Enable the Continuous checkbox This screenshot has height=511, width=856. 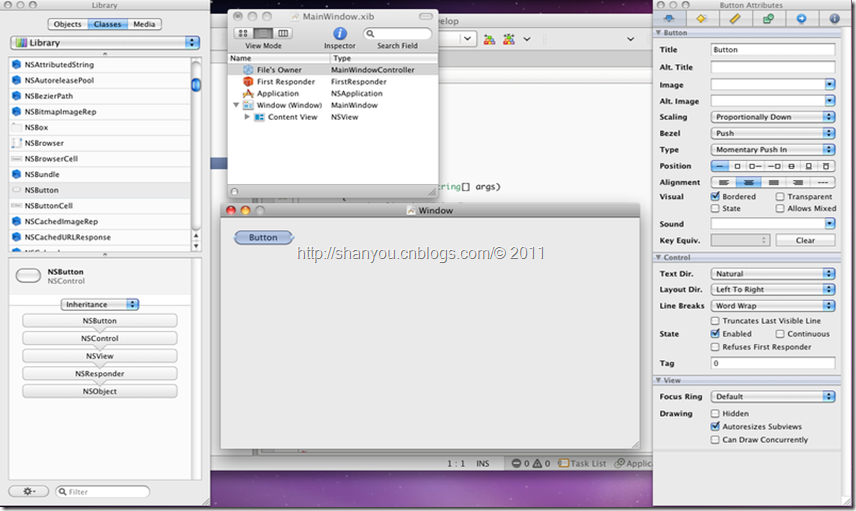[x=780, y=334]
